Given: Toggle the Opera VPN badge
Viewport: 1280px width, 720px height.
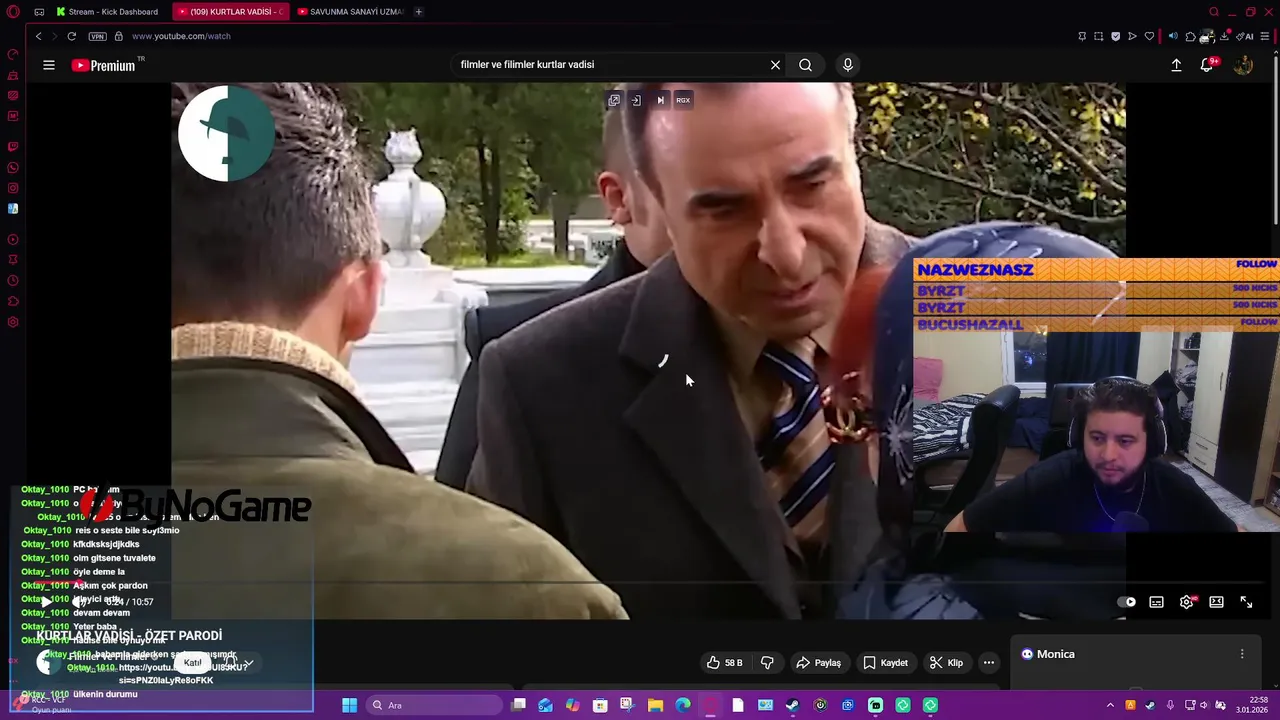Looking at the screenshot, I should pos(97,36).
